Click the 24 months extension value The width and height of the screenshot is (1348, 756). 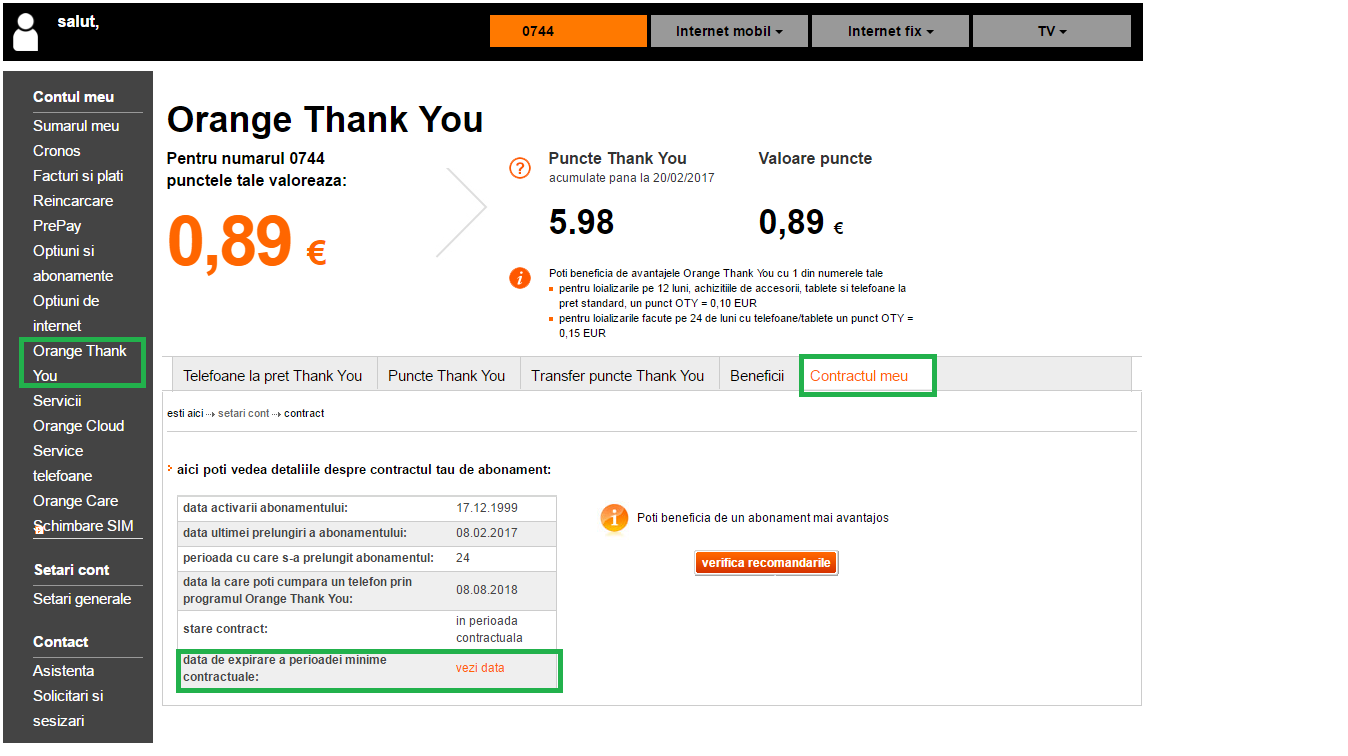coord(463,558)
